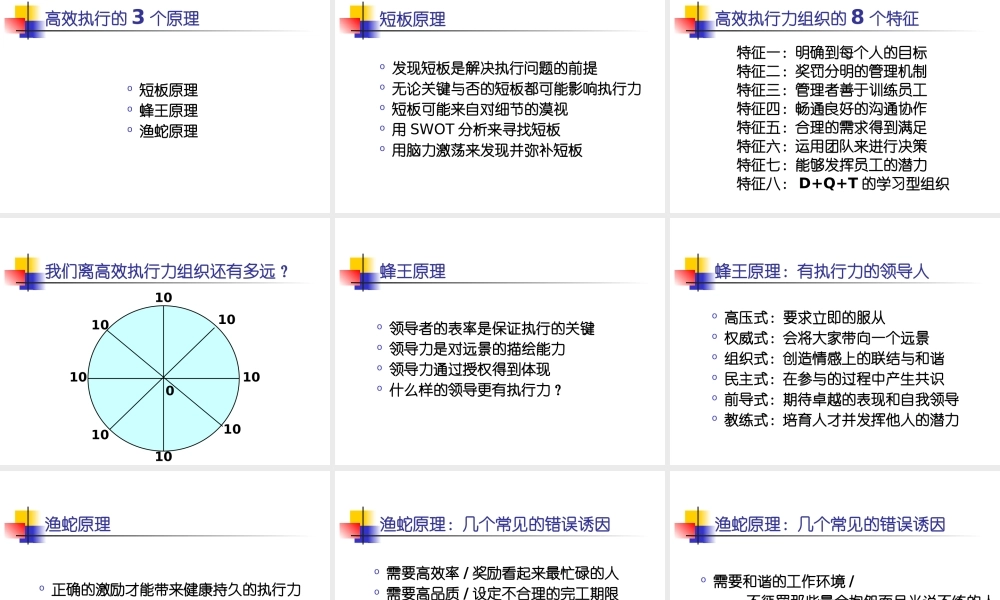
Task: Select the bullet '组织式：创造情感上的联结与和谐'
Action: 834,358
